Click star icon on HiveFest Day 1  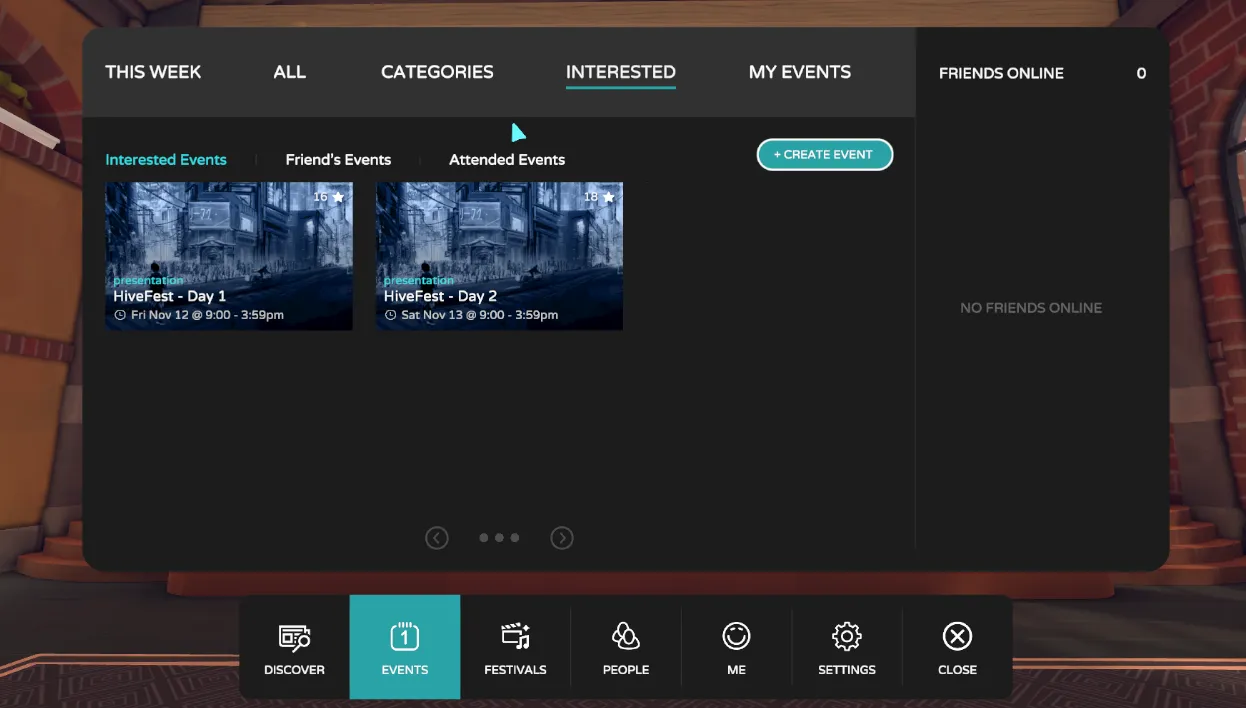click(338, 197)
